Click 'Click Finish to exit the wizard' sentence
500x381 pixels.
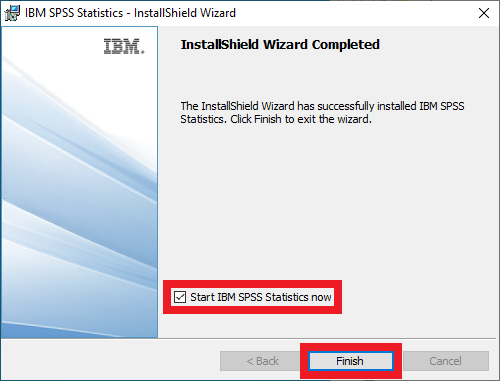[x=301, y=119]
